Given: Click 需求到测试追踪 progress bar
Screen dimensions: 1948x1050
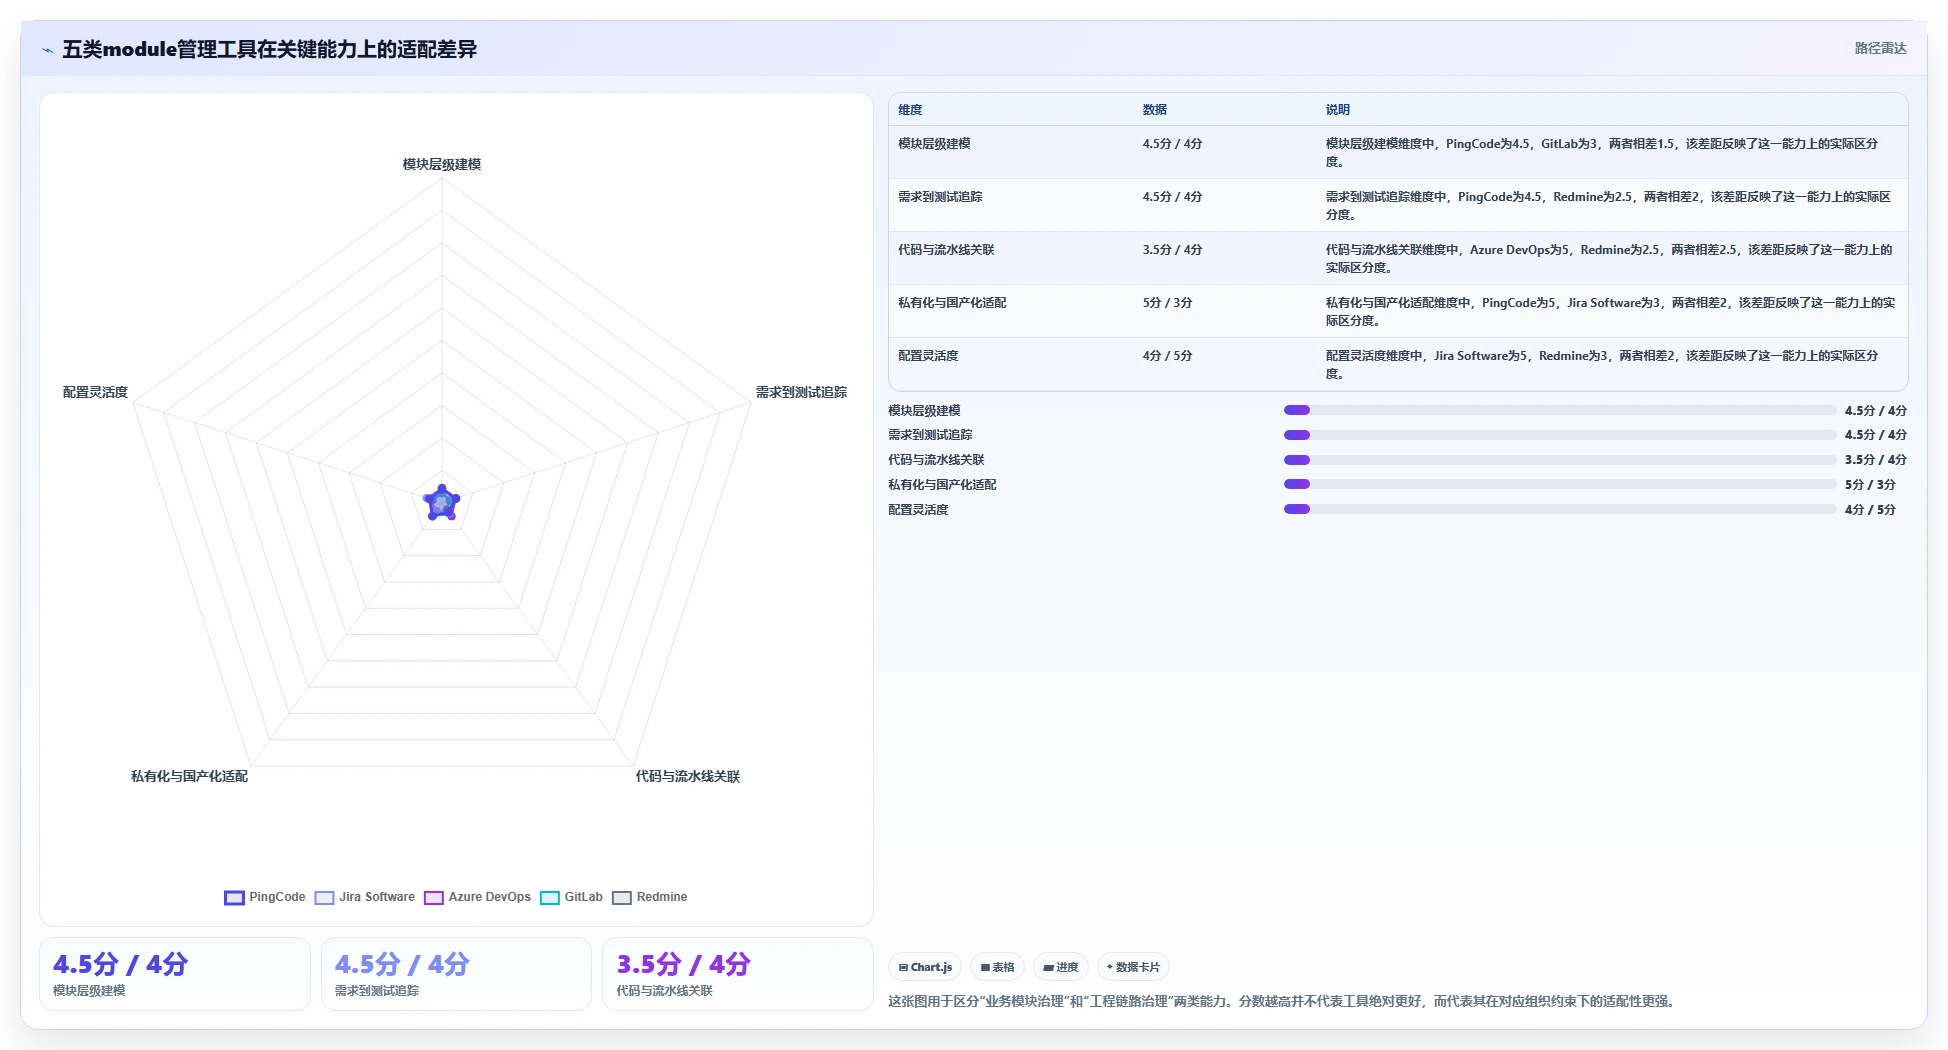Looking at the screenshot, I should (1560, 435).
